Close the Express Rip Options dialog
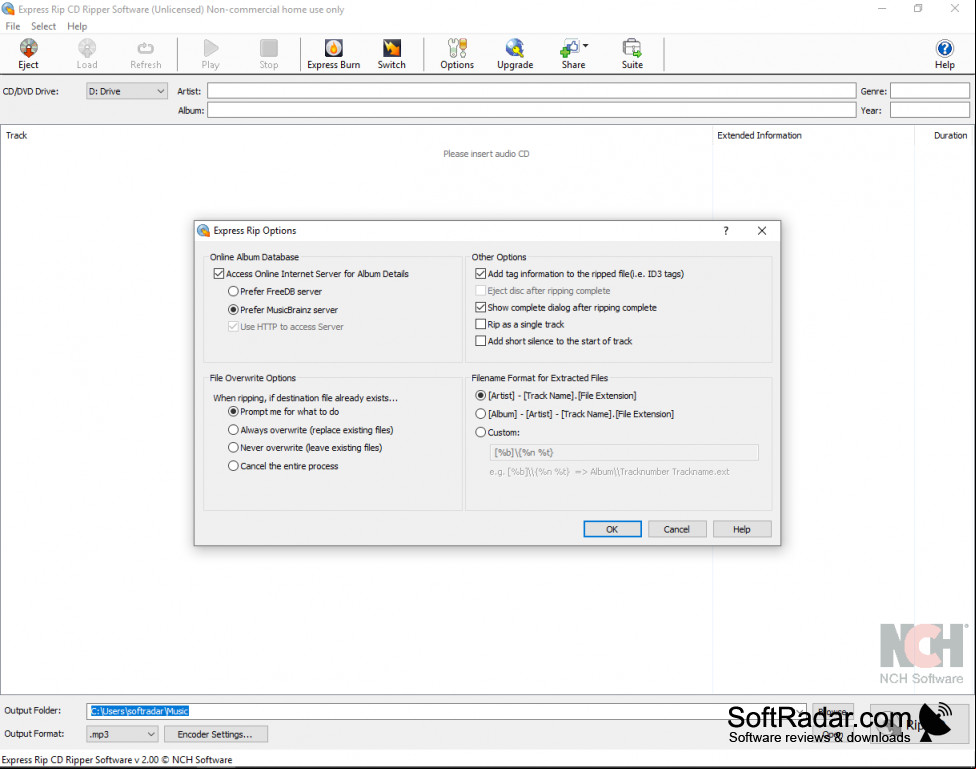Viewport: 976px width, 769px height. tap(762, 231)
